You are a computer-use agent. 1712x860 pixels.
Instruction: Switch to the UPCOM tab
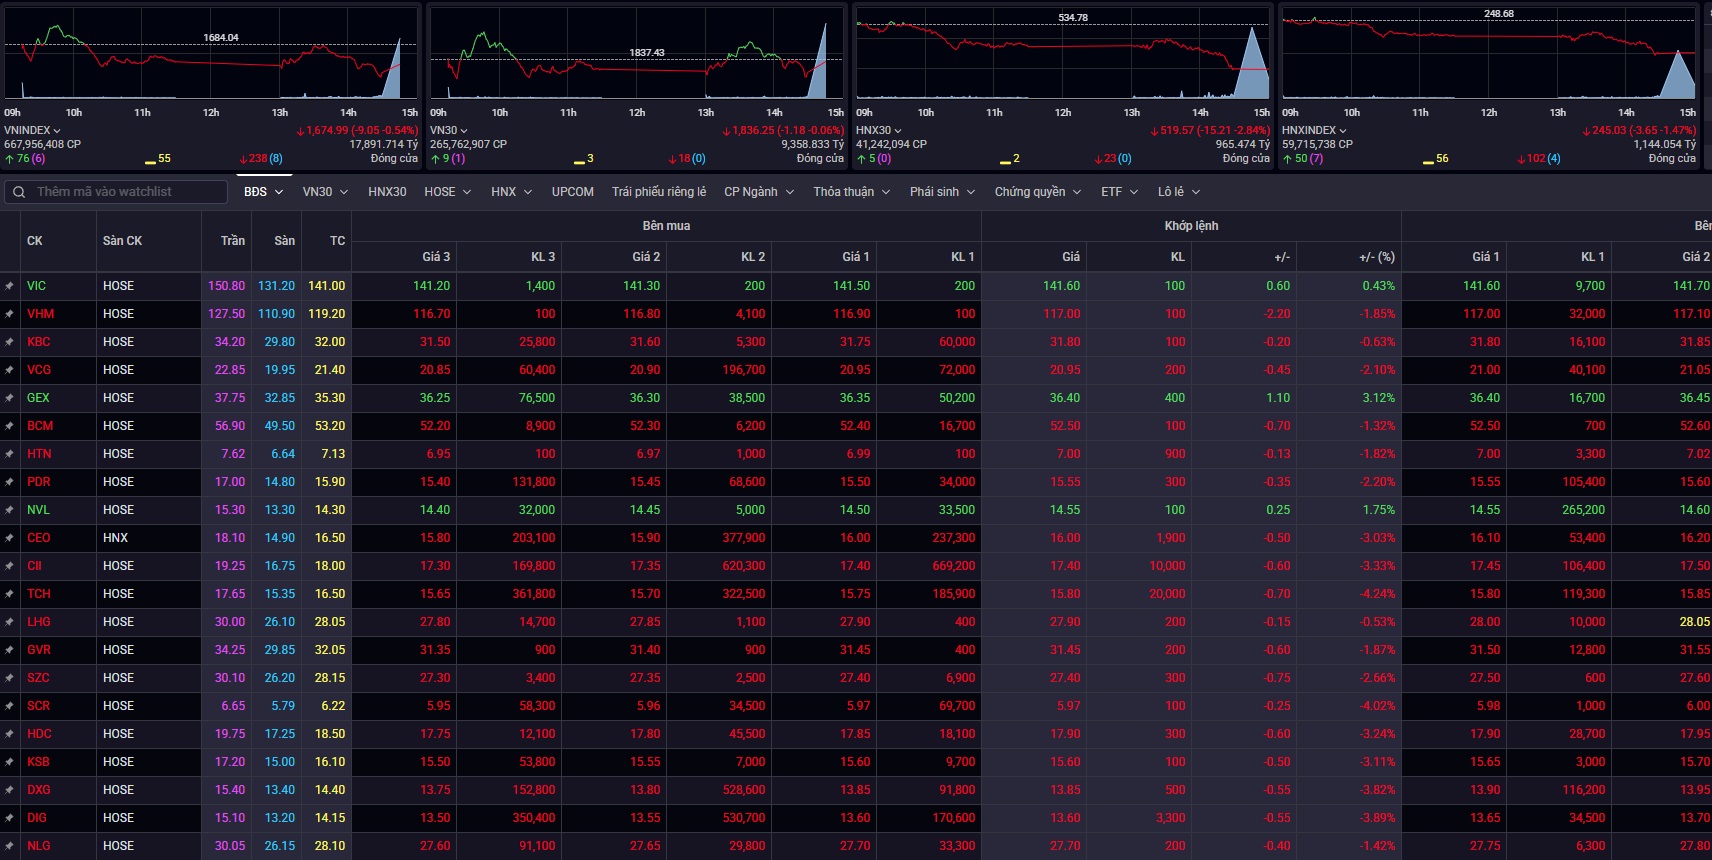click(572, 192)
